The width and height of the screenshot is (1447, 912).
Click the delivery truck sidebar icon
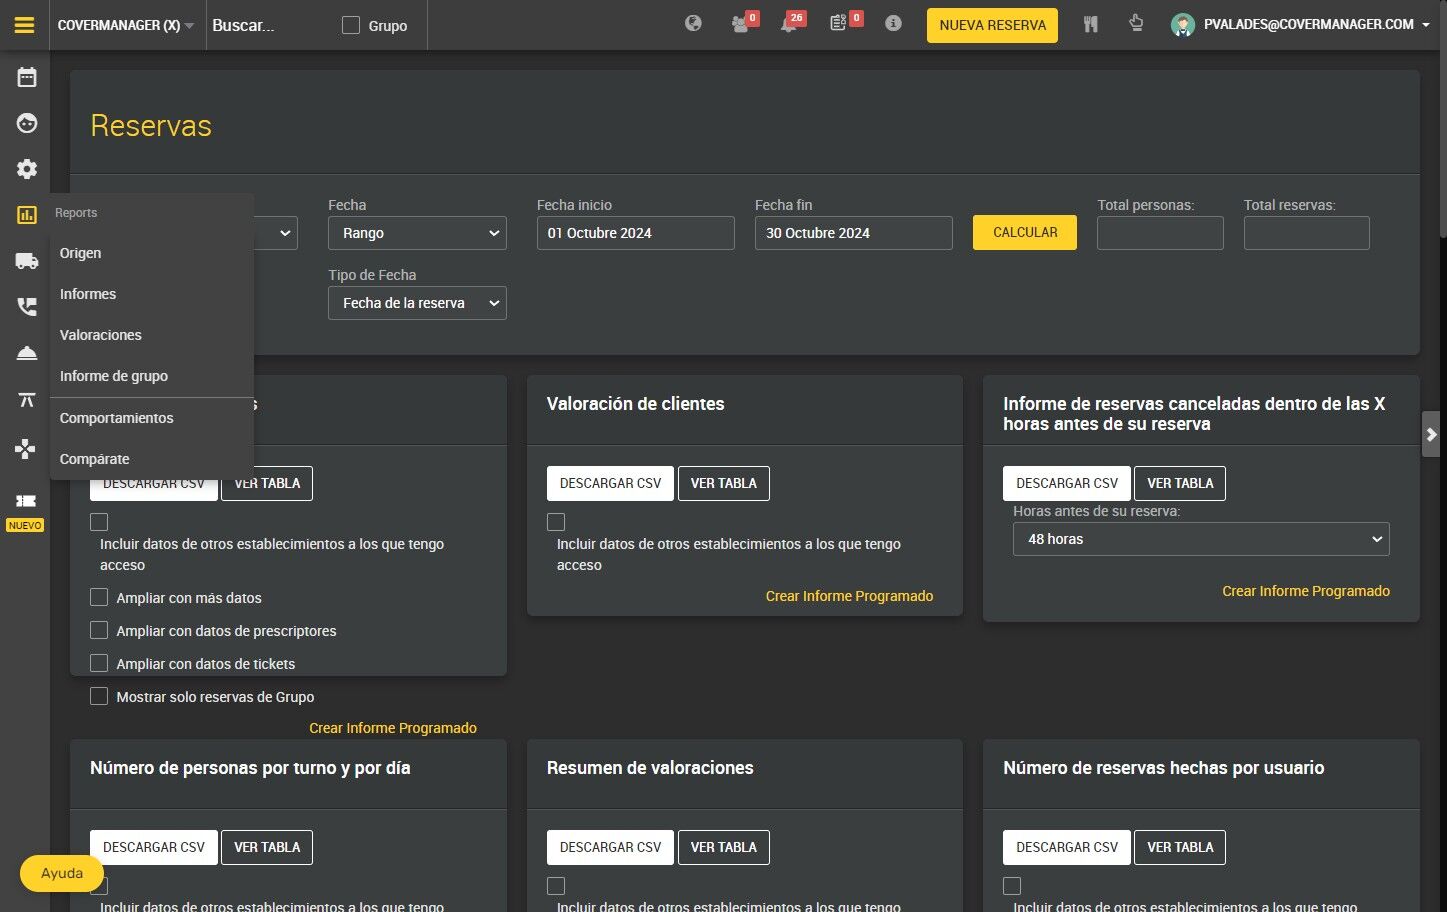[x=27, y=261]
